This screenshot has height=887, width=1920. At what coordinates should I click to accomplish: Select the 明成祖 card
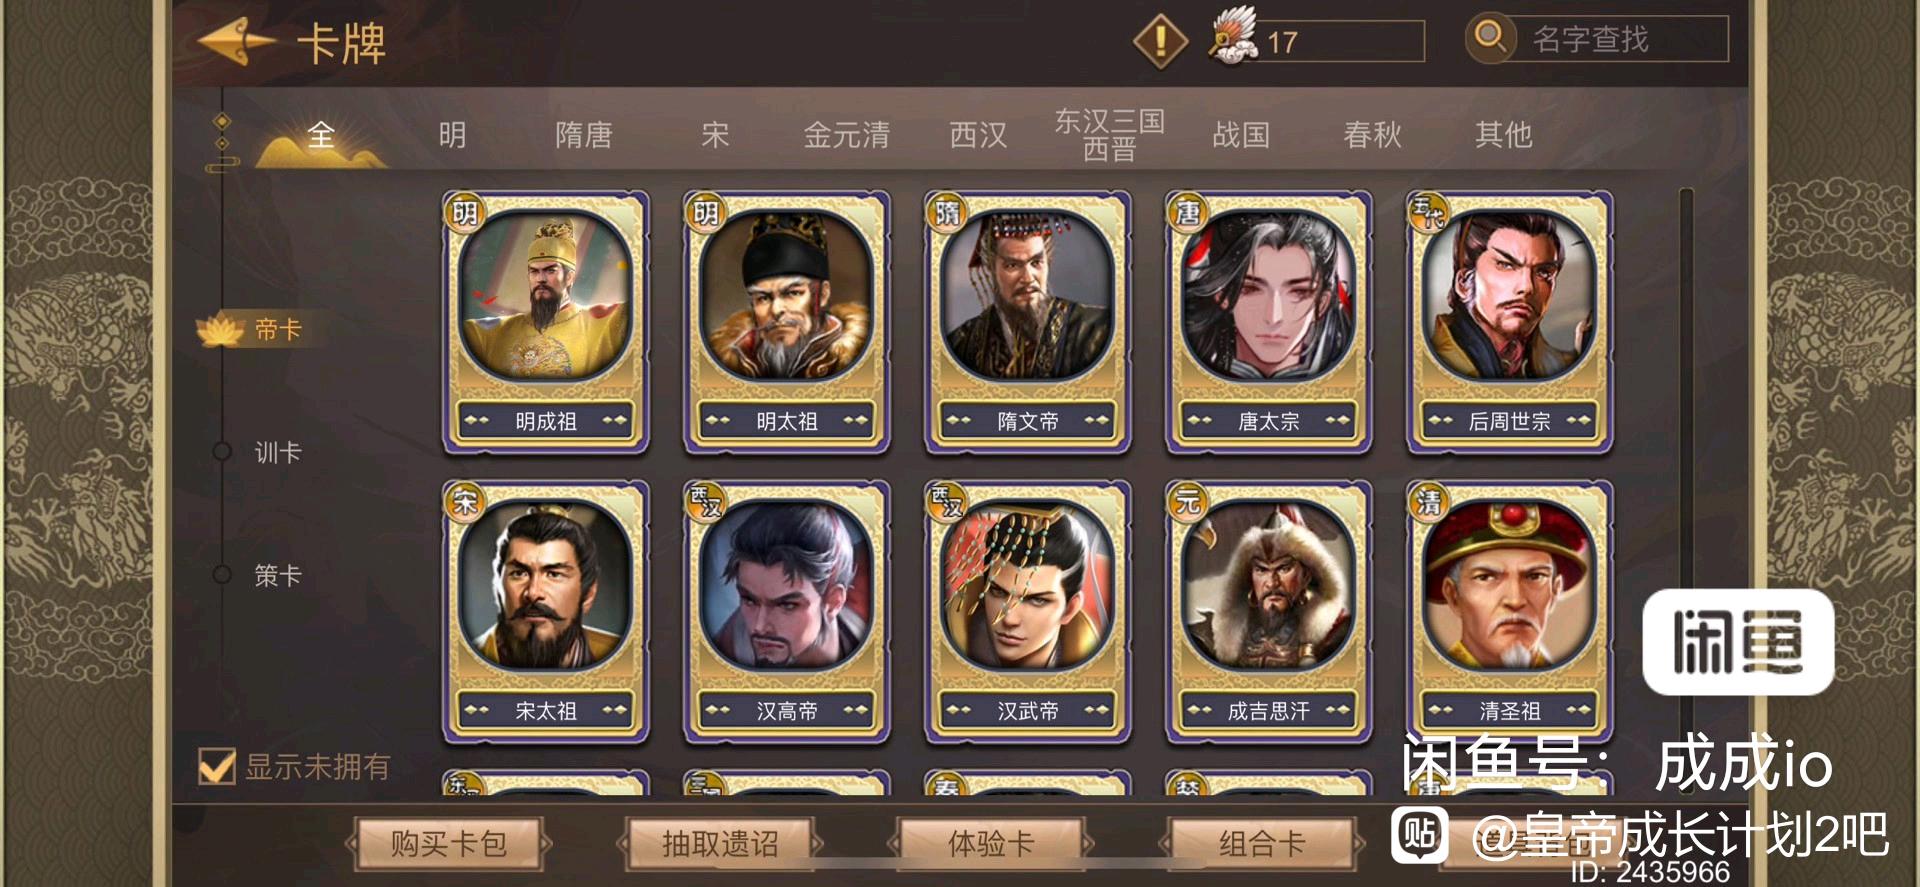[x=546, y=322]
